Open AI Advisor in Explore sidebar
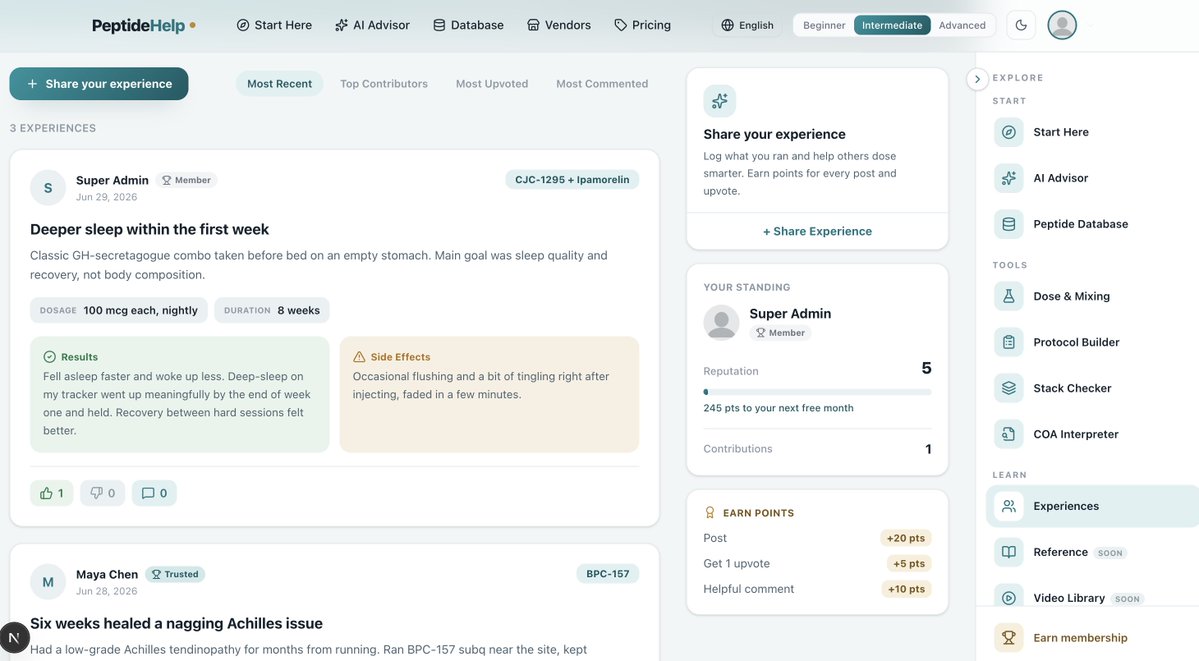Image resolution: width=1199 pixels, height=661 pixels. point(1092,178)
